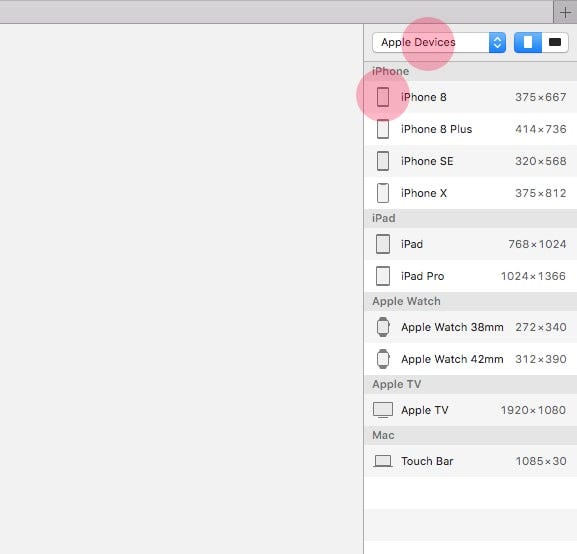Click the blue dropdown arrows stepper
The image size is (577, 554).
[x=498, y=42]
